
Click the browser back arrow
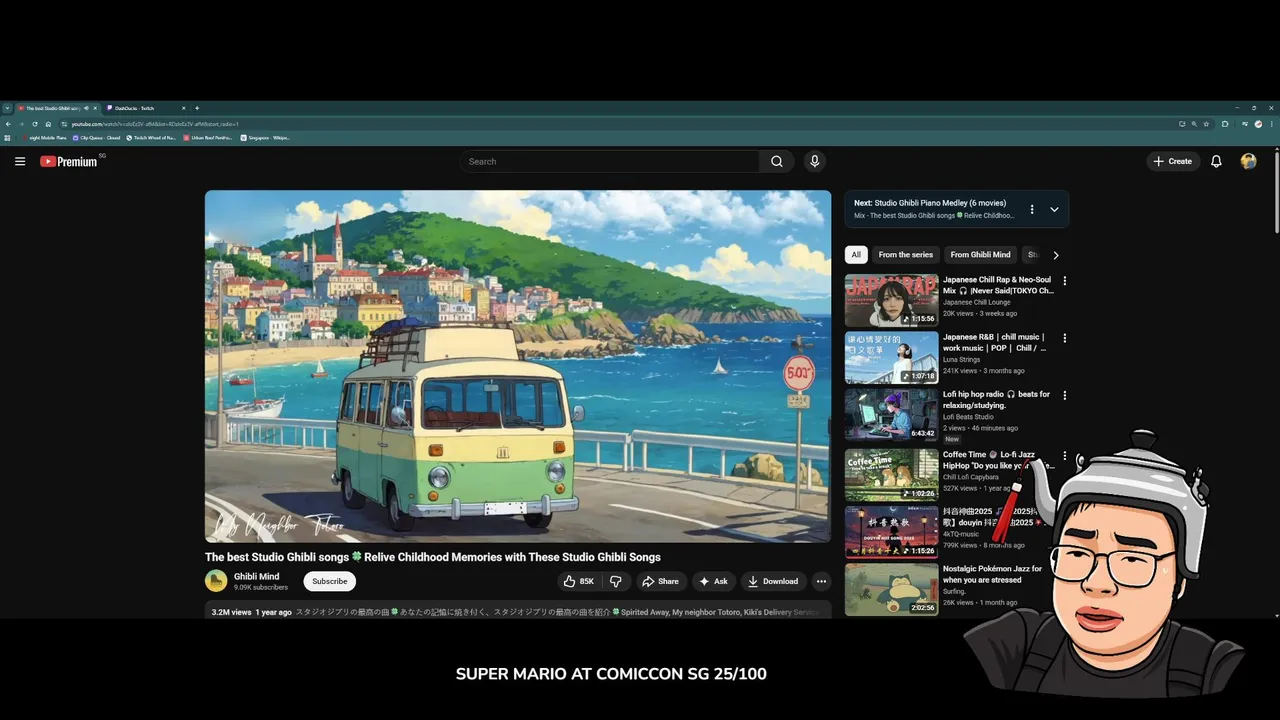(8, 124)
